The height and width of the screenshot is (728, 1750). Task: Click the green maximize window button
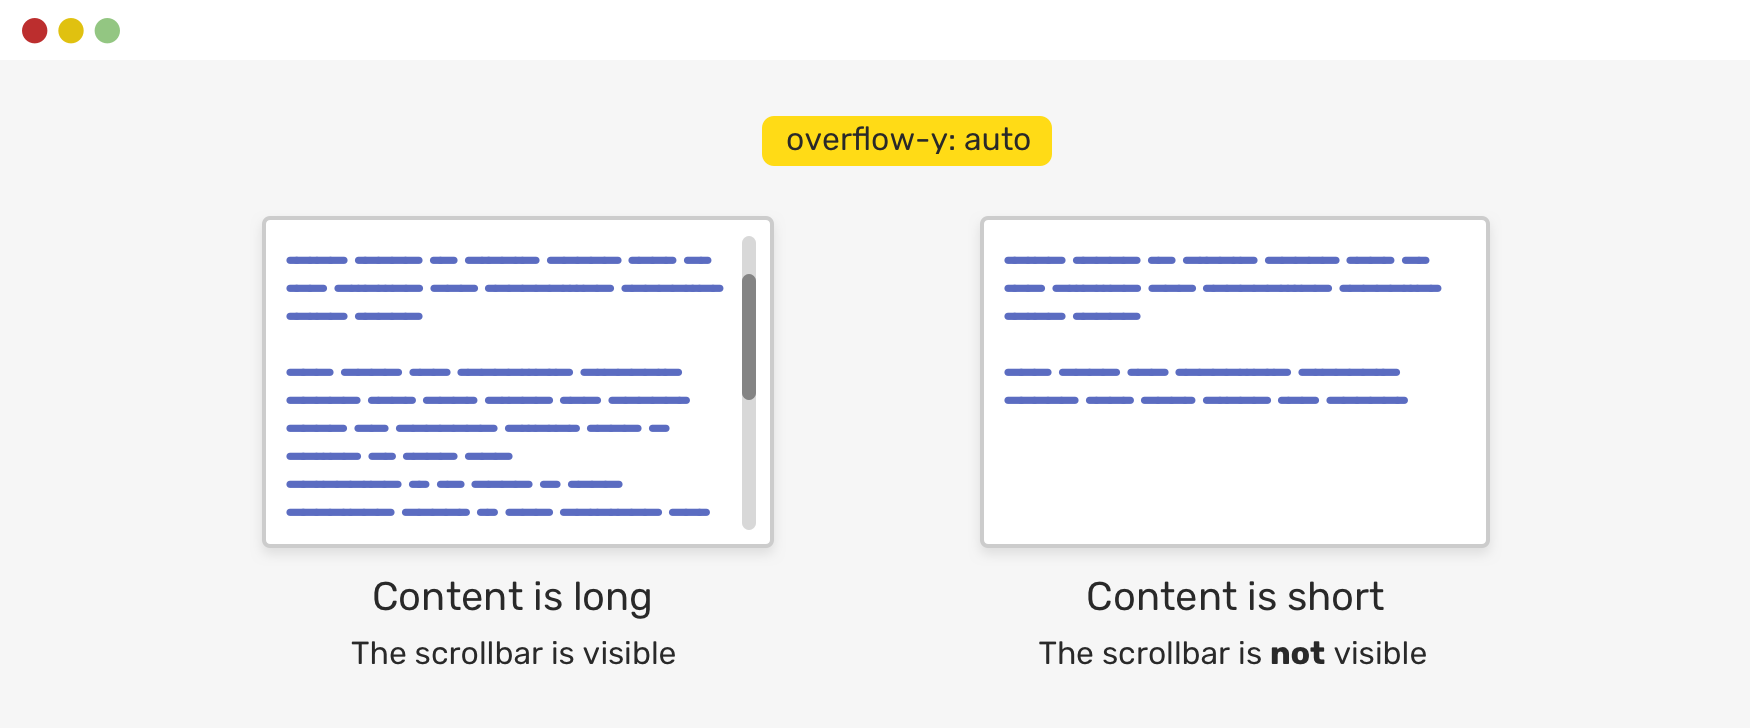click(107, 31)
